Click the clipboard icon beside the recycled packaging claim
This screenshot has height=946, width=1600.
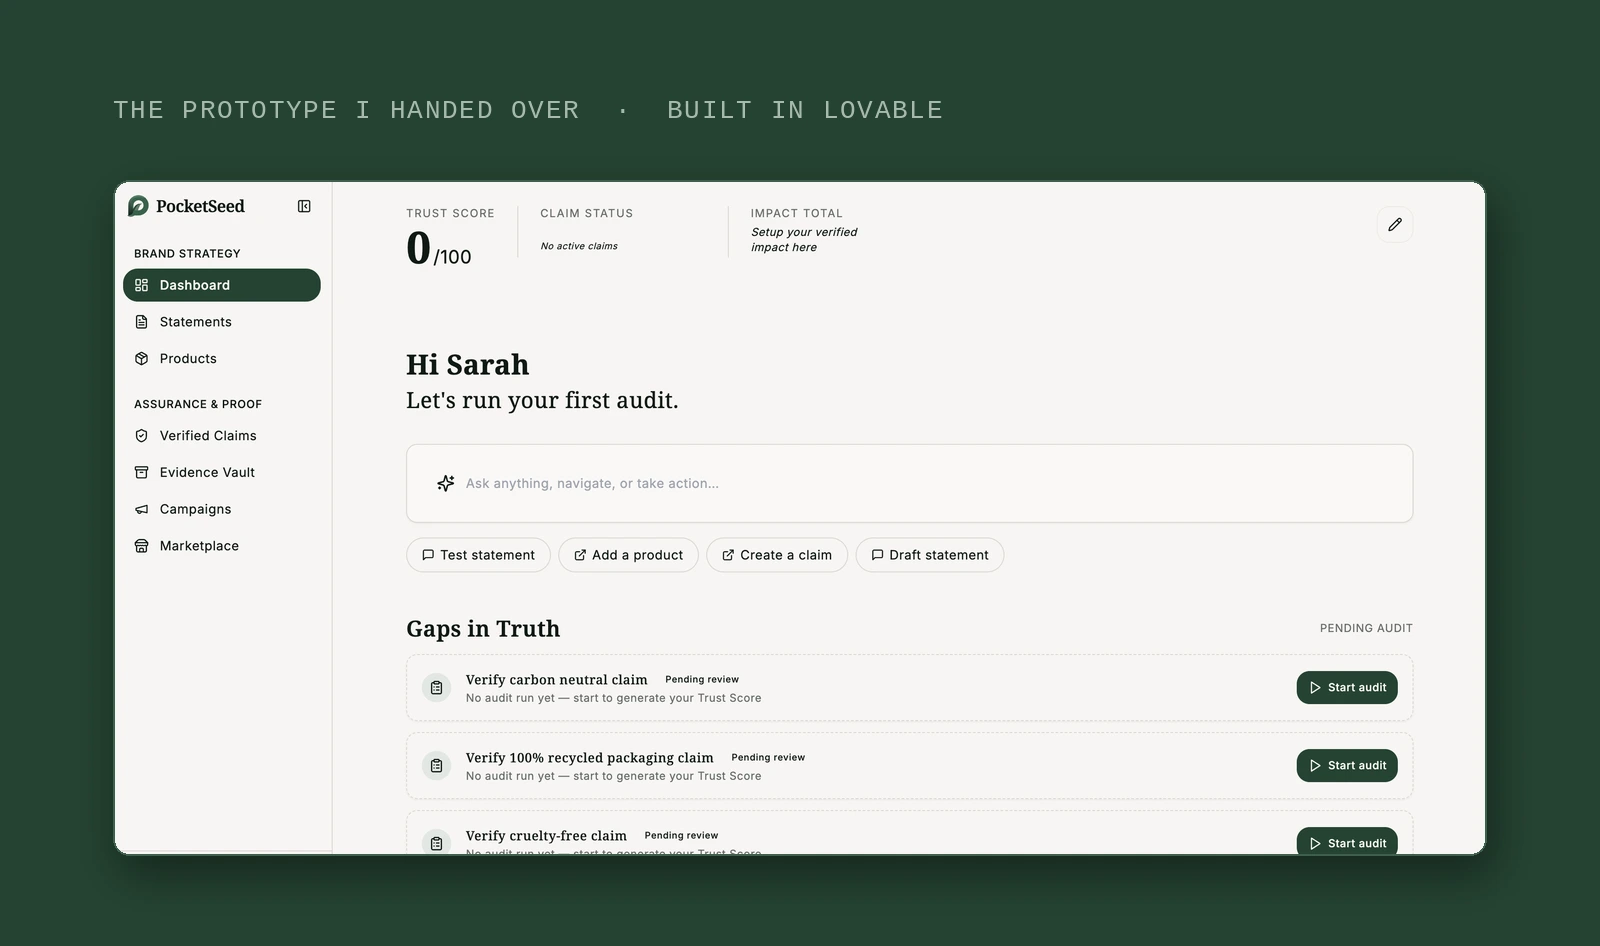[x=436, y=766]
